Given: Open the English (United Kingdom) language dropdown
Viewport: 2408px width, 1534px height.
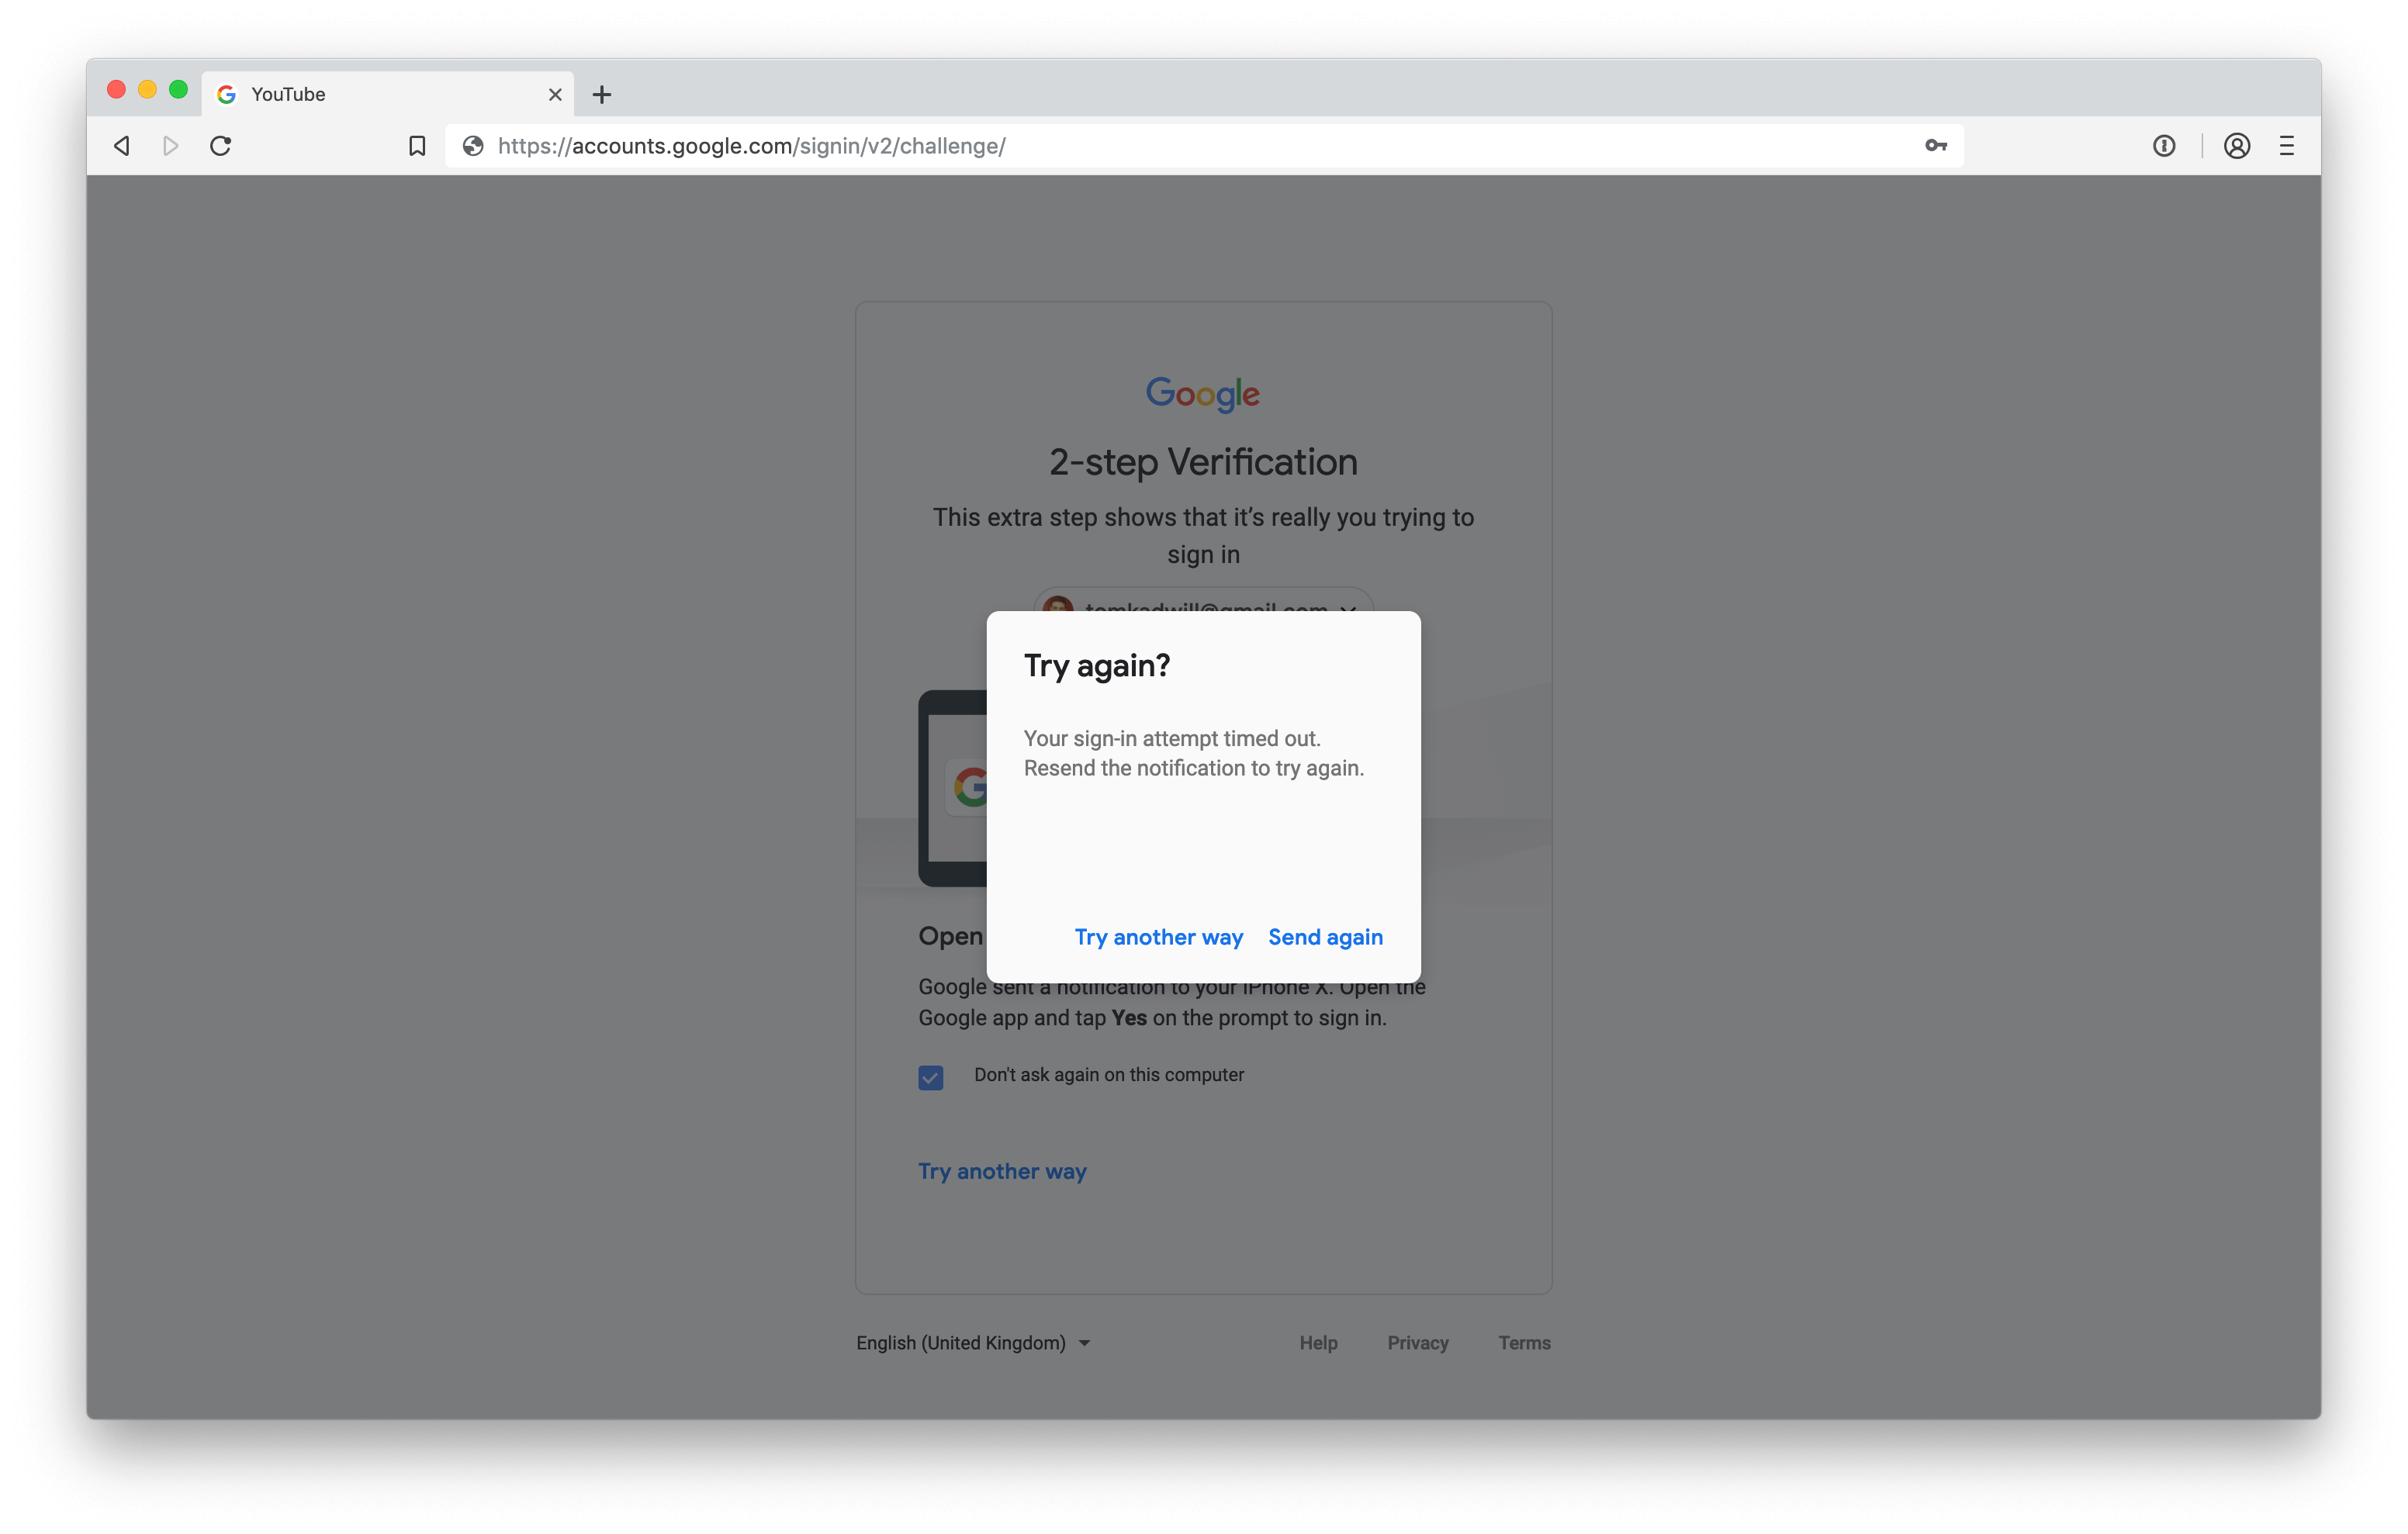Looking at the screenshot, I should pos(973,1342).
